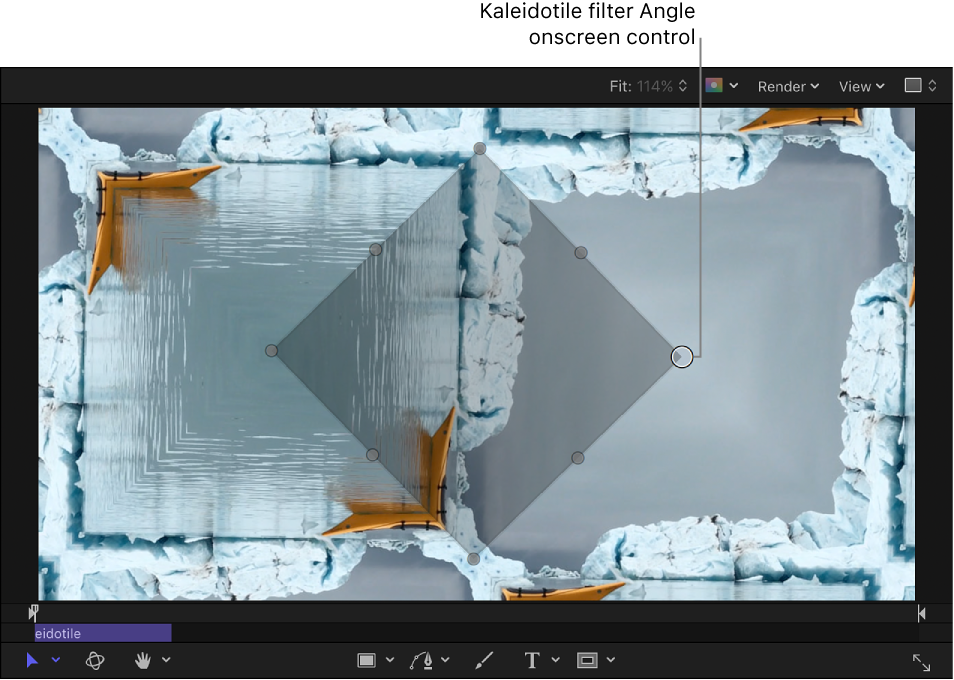Open the View menu
Image resolution: width=954 pixels, height=680 pixels.
coord(859,86)
